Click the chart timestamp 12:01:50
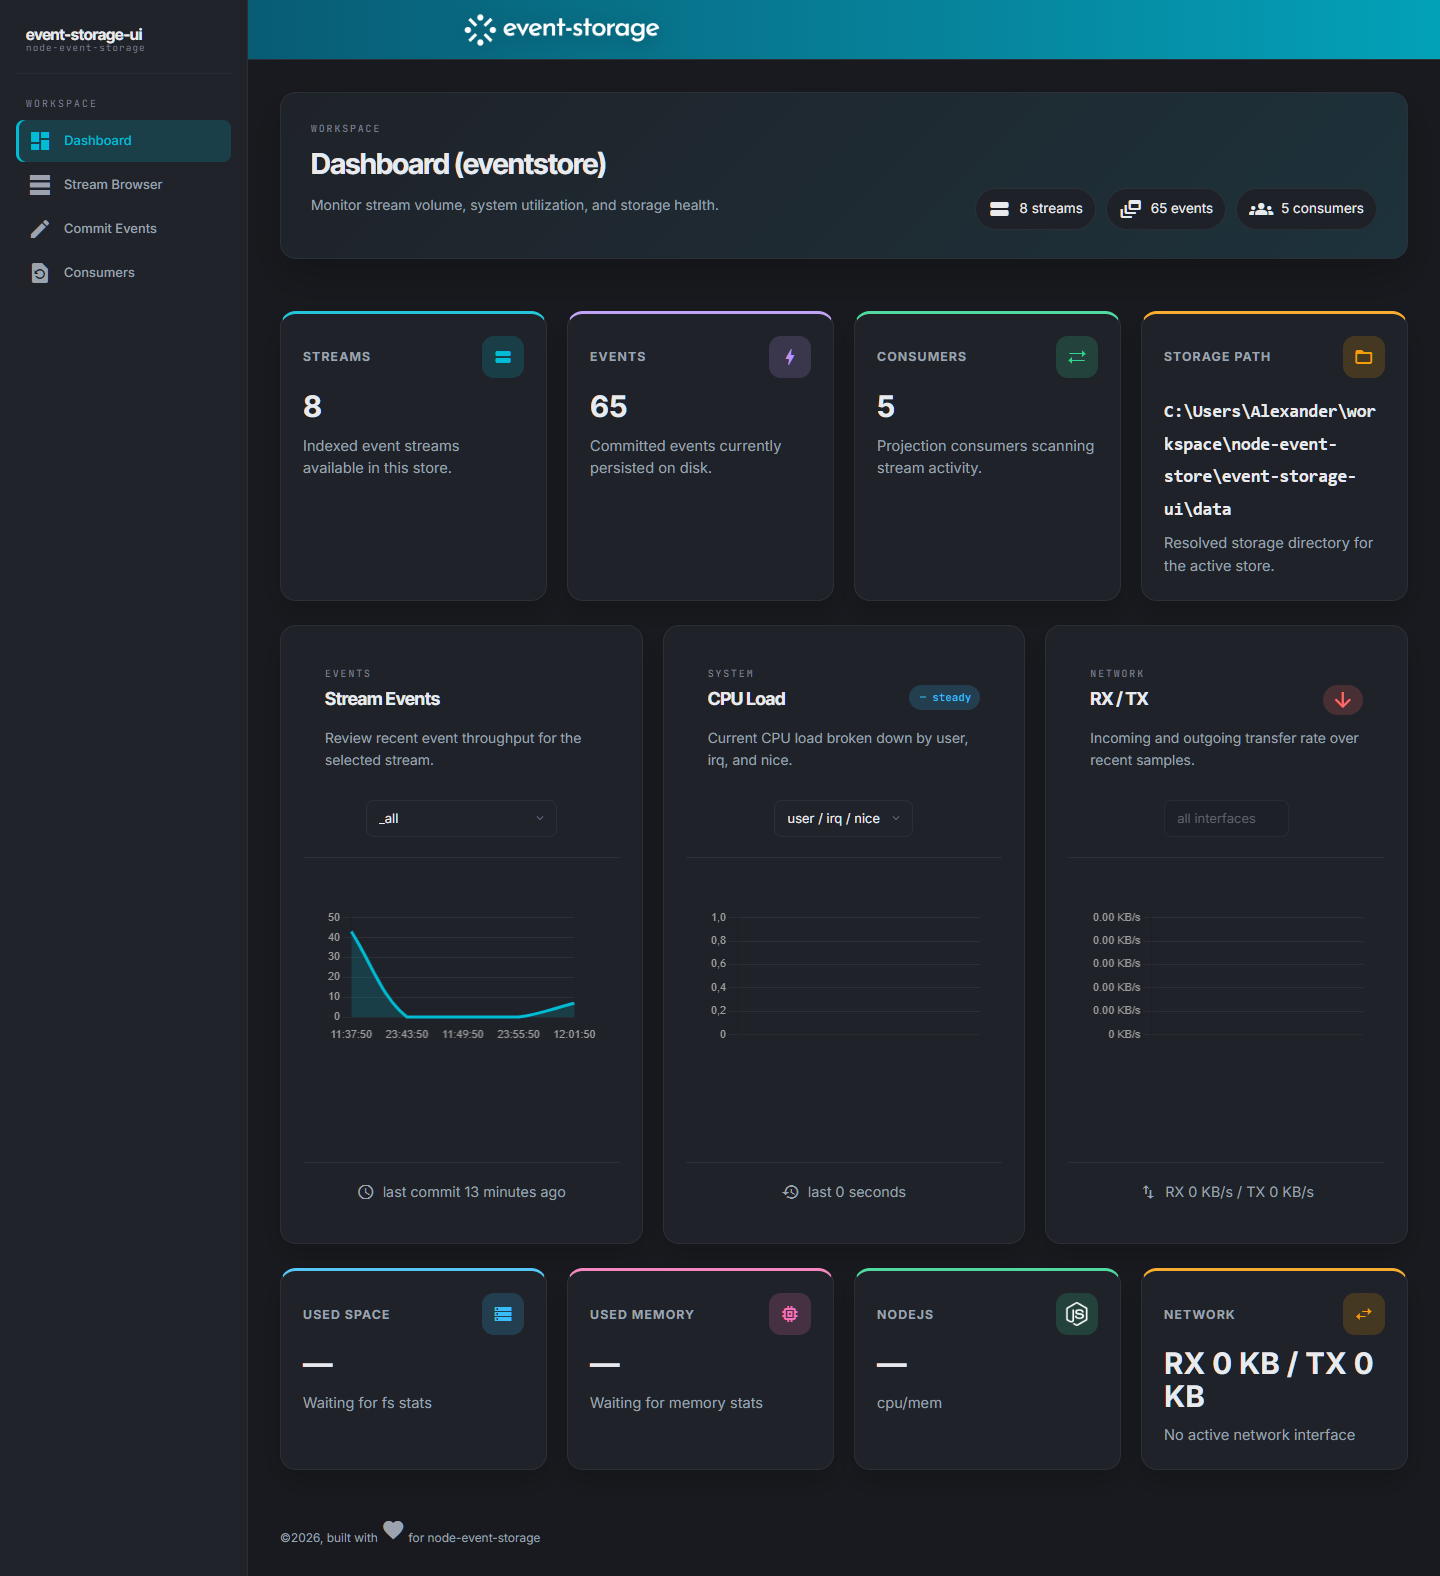 [574, 1034]
